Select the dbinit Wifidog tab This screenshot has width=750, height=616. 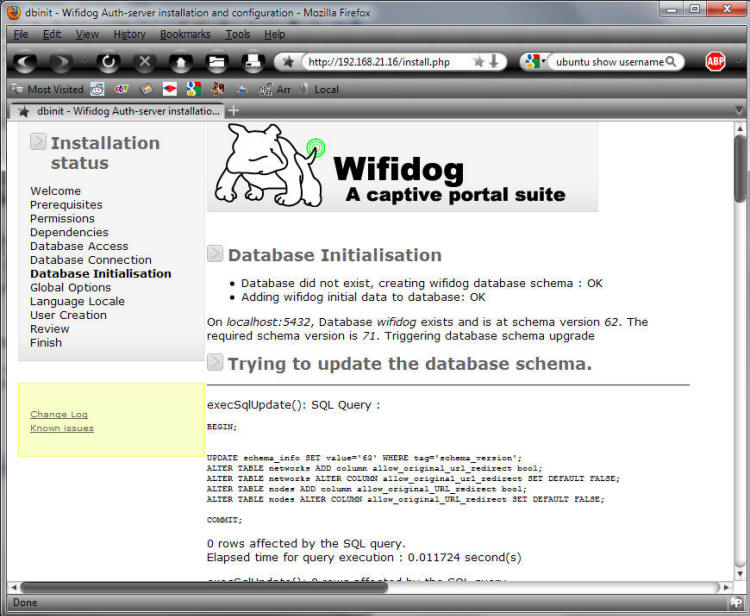[118, 111]
